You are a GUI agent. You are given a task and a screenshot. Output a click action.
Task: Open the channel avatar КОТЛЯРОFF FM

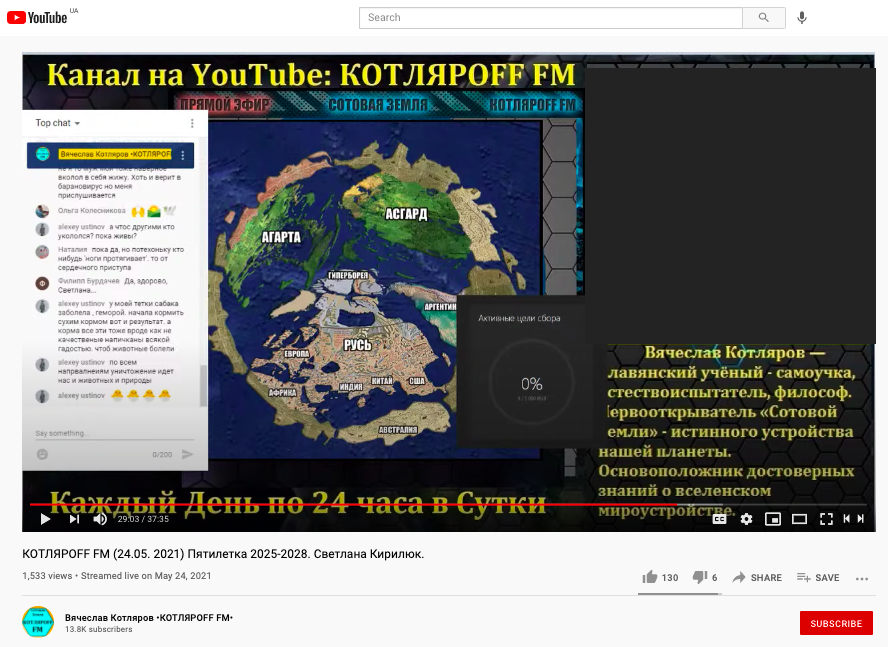coord(38,622)
